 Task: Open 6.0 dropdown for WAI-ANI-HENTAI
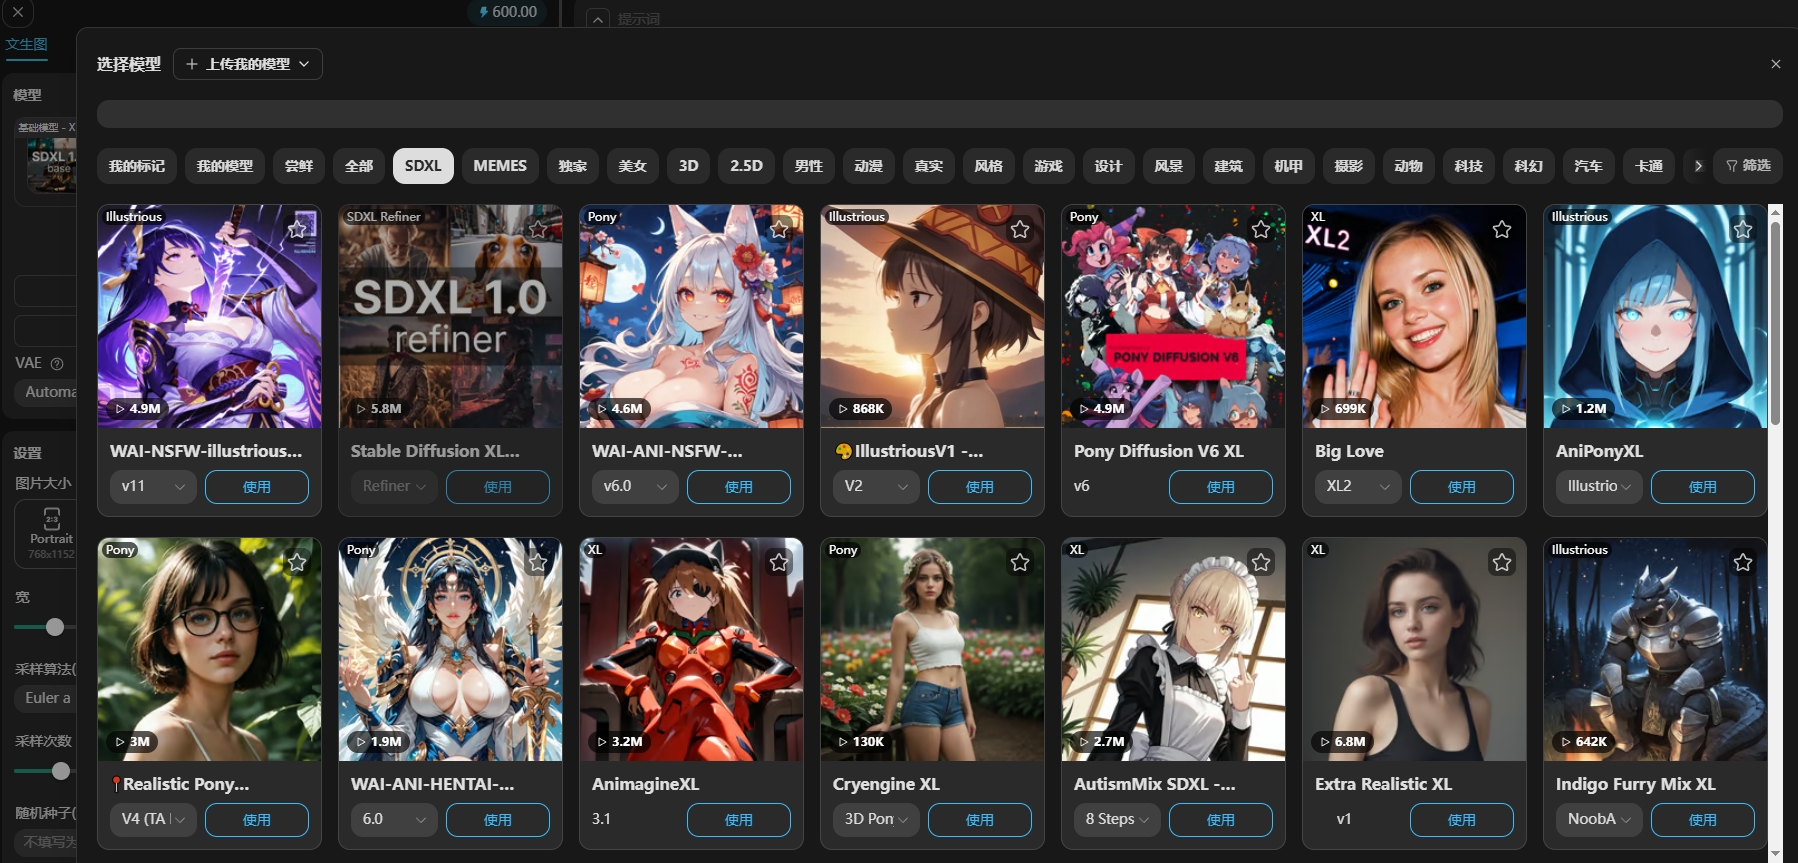coord(394,819)
